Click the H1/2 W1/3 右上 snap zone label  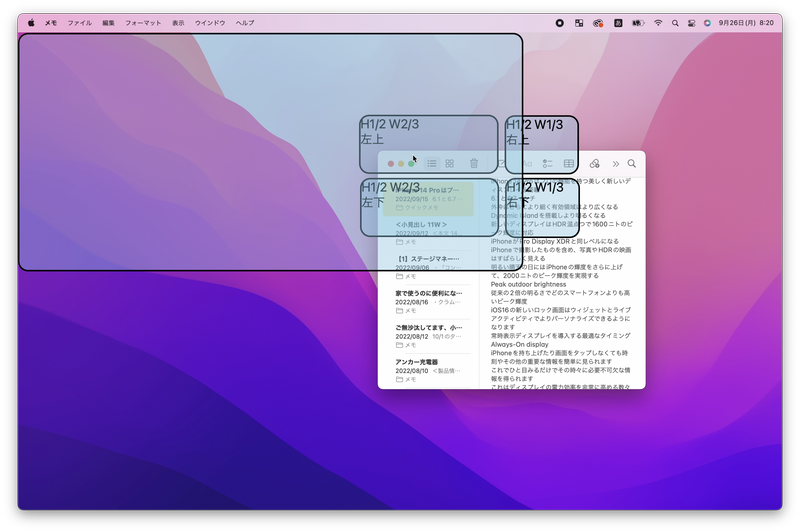coord(534,132)
